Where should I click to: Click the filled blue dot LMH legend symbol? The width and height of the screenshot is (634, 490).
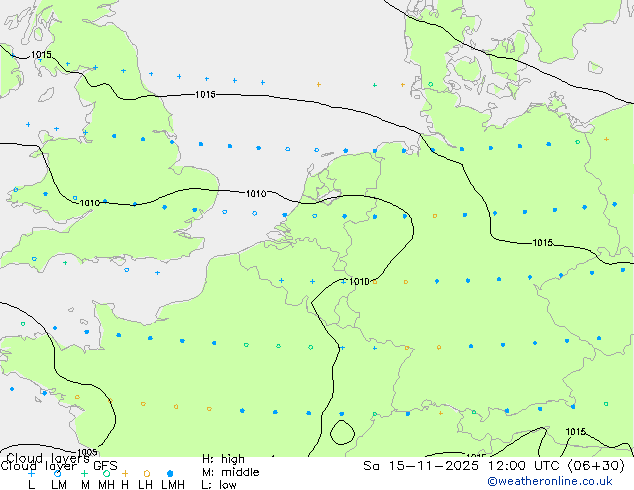point(170,473)
